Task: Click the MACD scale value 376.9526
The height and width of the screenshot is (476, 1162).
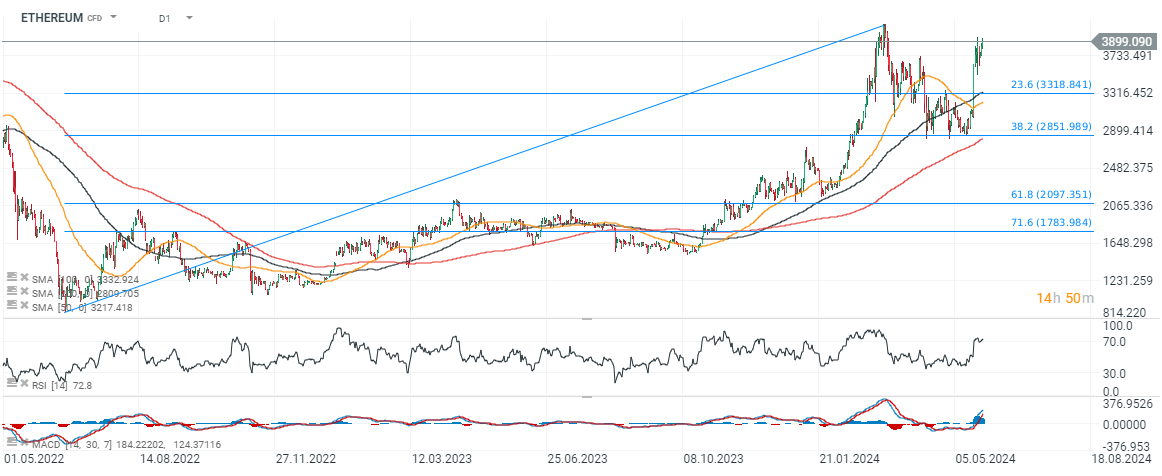Action: click(x=1129, y=404)
